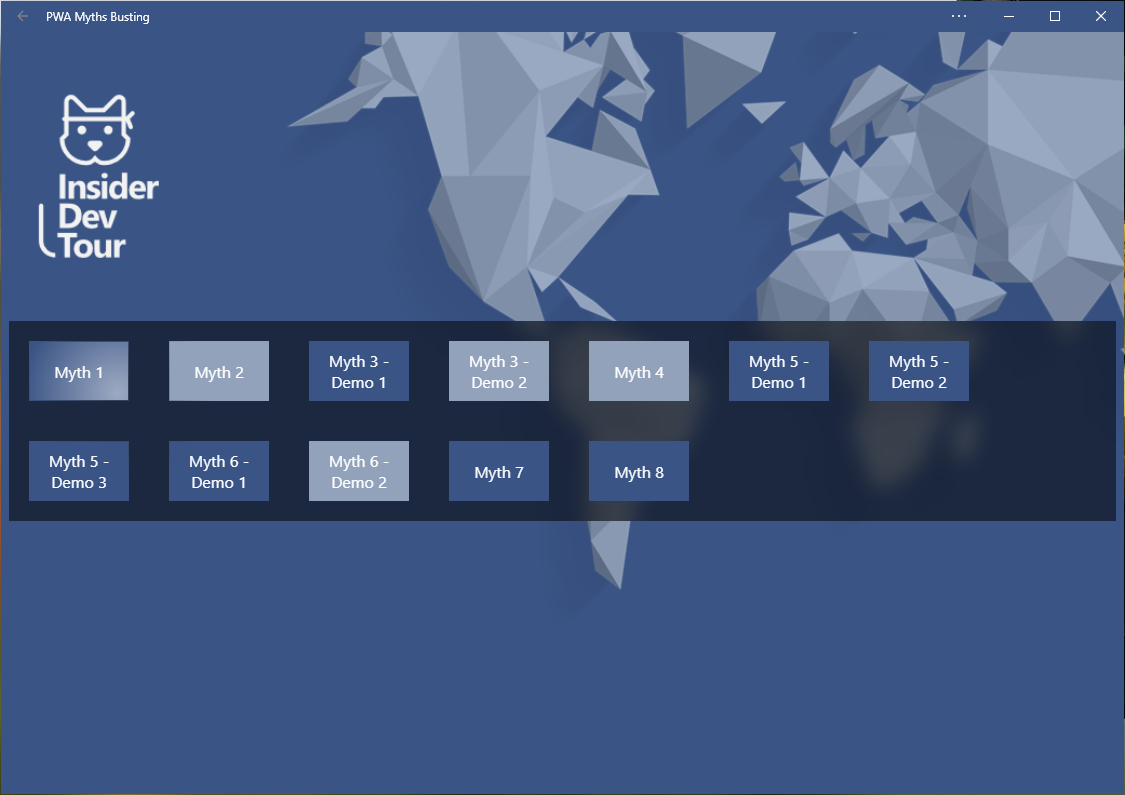Open the three-dot more options menu
This screenshot has width=1125, height=795.
[959, 16]
